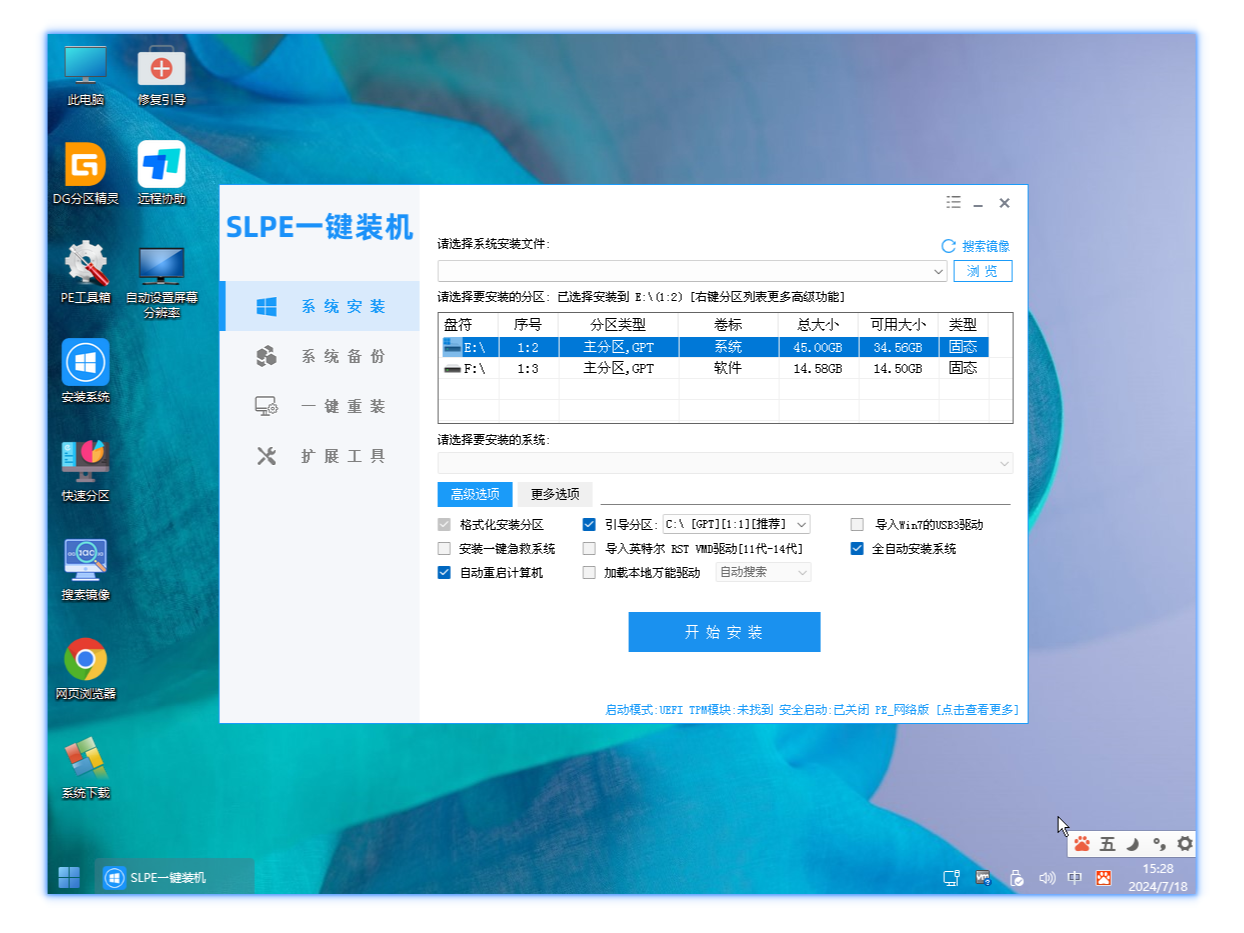Open the system install file dropdown

937,270
